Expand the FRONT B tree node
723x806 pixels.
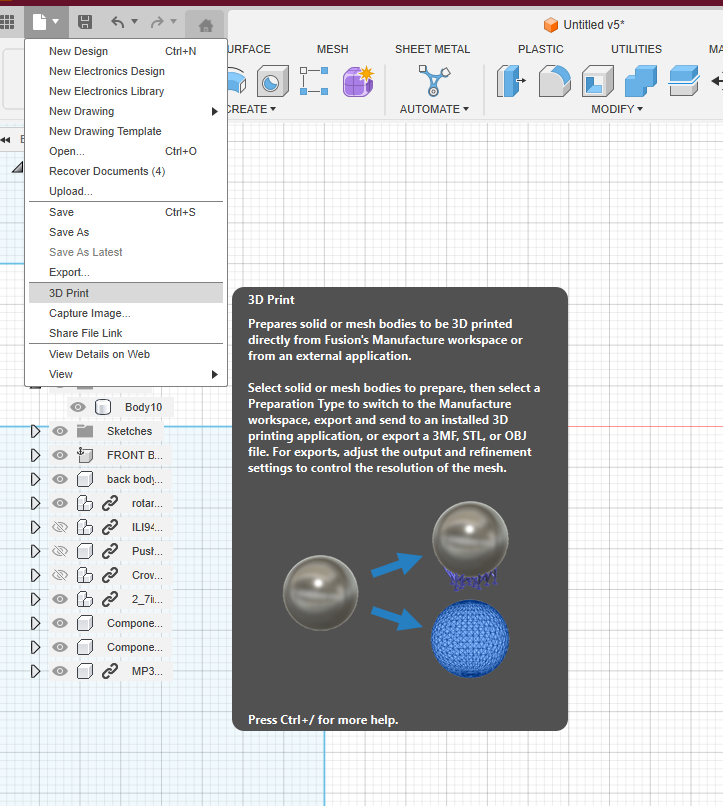(35, 455)
